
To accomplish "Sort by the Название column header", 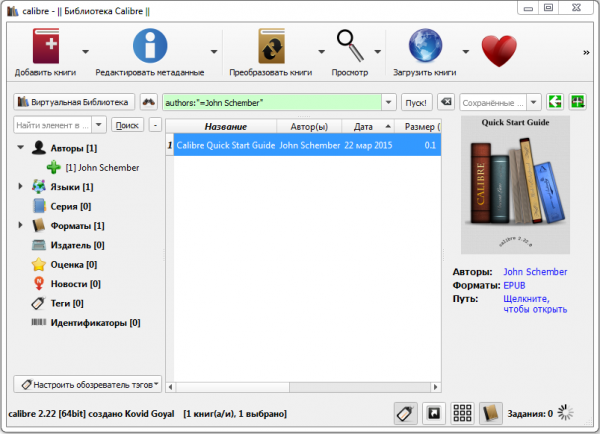I will (x=225, y=126).
